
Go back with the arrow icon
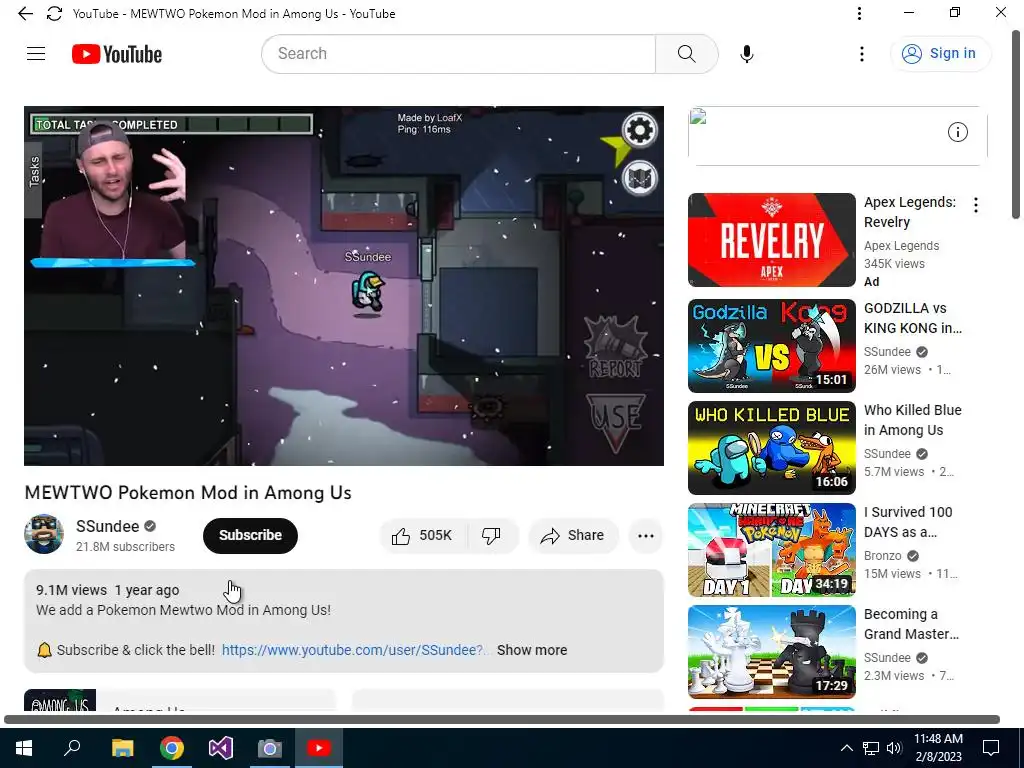25,14
